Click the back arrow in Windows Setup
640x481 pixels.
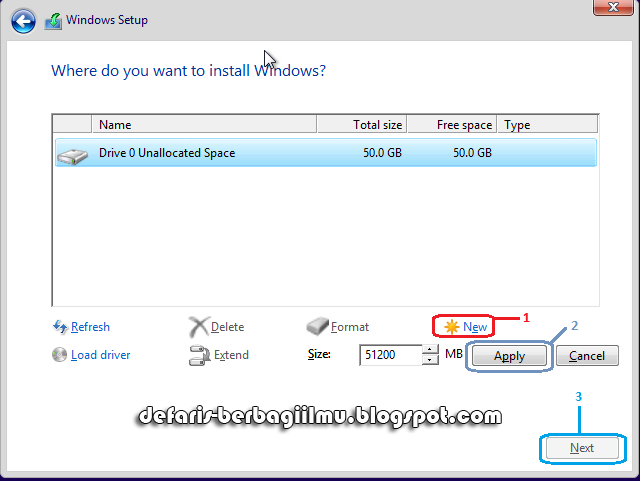click(24, 20)
